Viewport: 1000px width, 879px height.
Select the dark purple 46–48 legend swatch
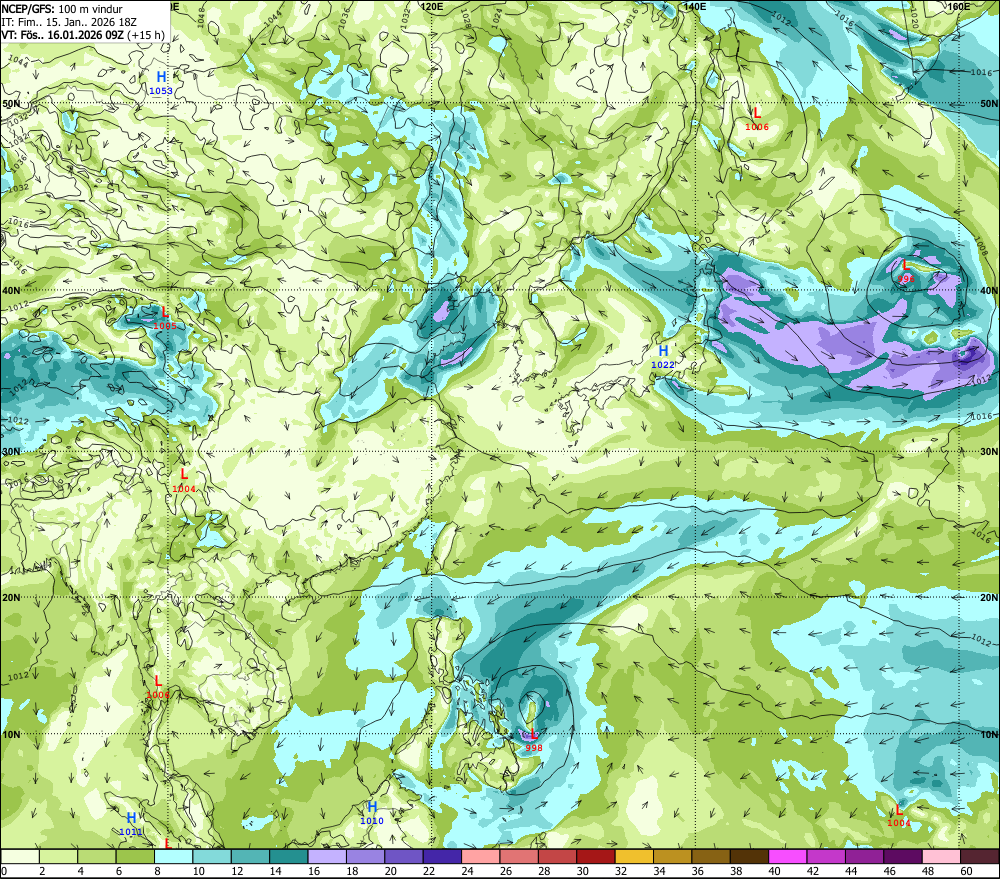pos(902,856)
